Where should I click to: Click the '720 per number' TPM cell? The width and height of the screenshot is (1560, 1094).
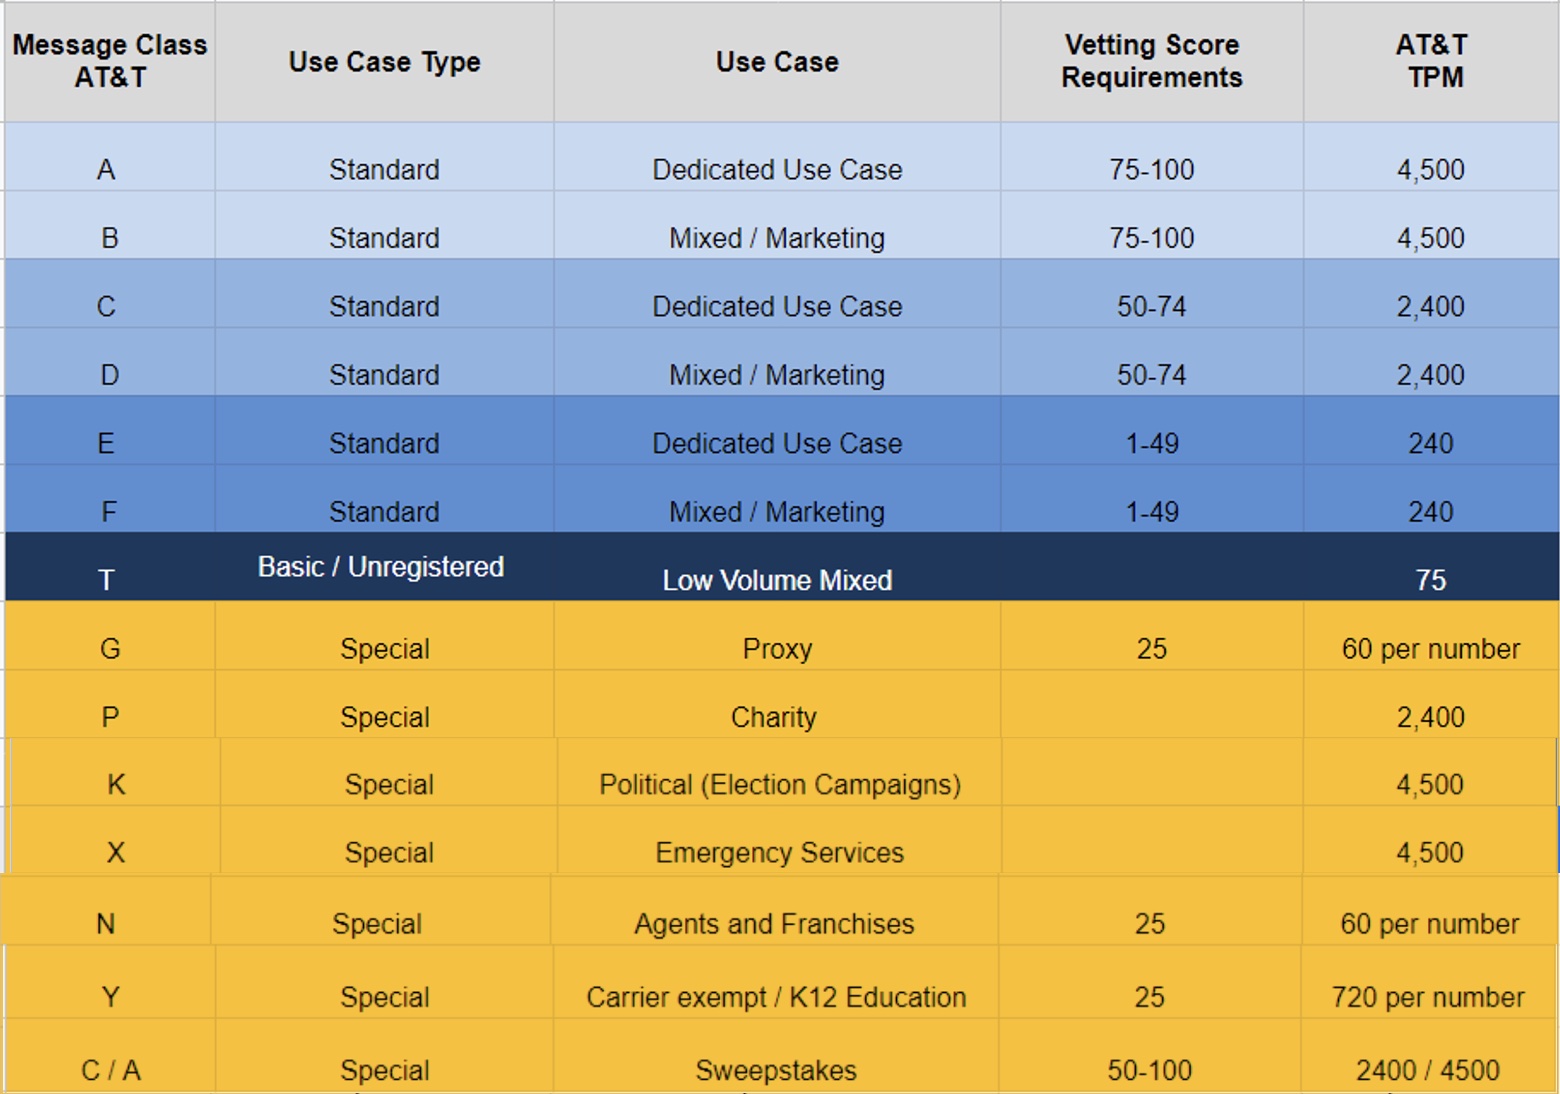tap(1428, 997)
